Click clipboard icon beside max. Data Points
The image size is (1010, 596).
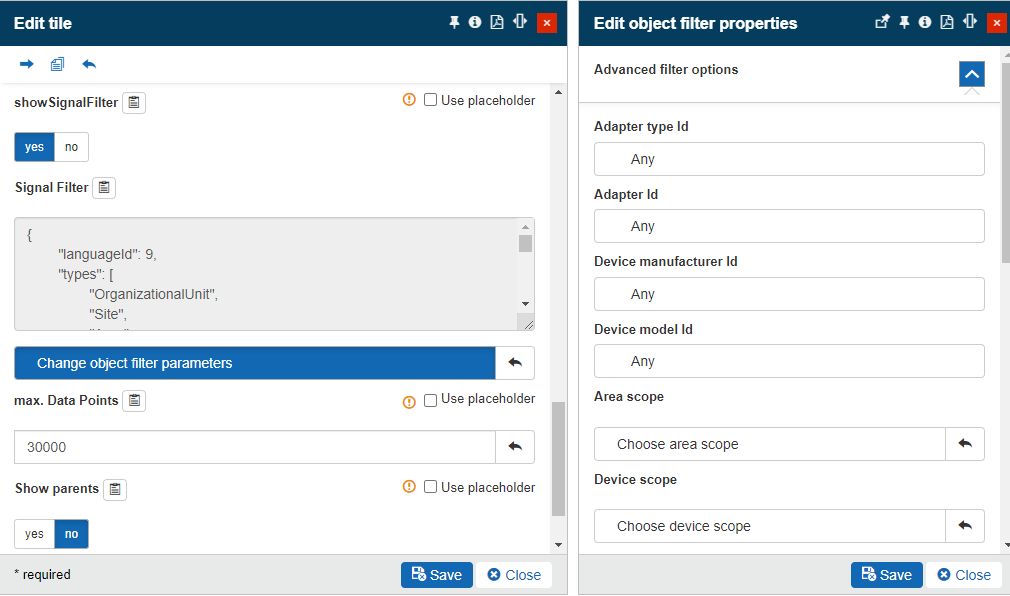click(x=135, y=401)
